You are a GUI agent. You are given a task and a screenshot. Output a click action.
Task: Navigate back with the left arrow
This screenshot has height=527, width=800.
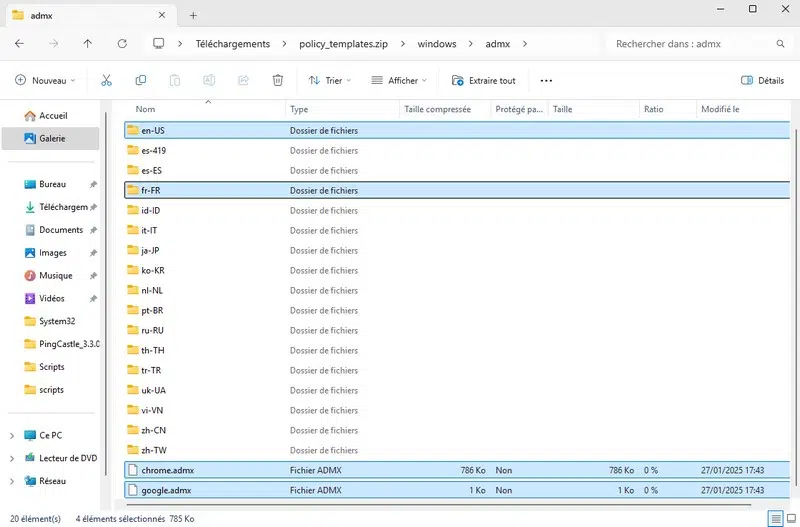20,44
